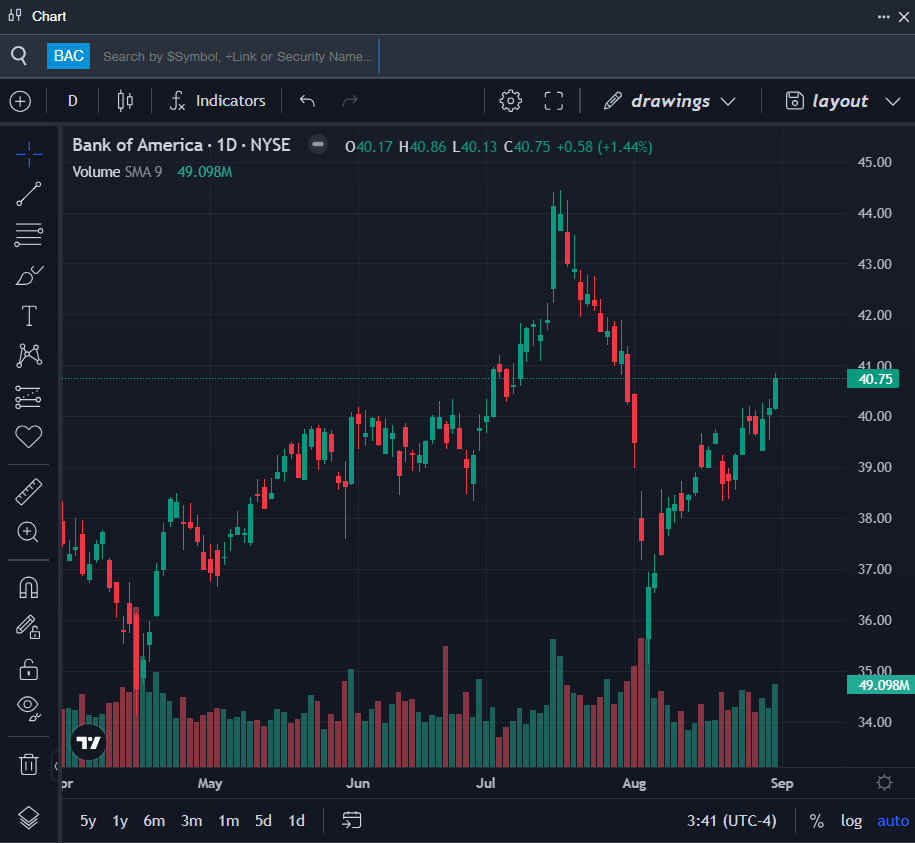
Task: Open chart settings gear
Action: tap(511, 101)
